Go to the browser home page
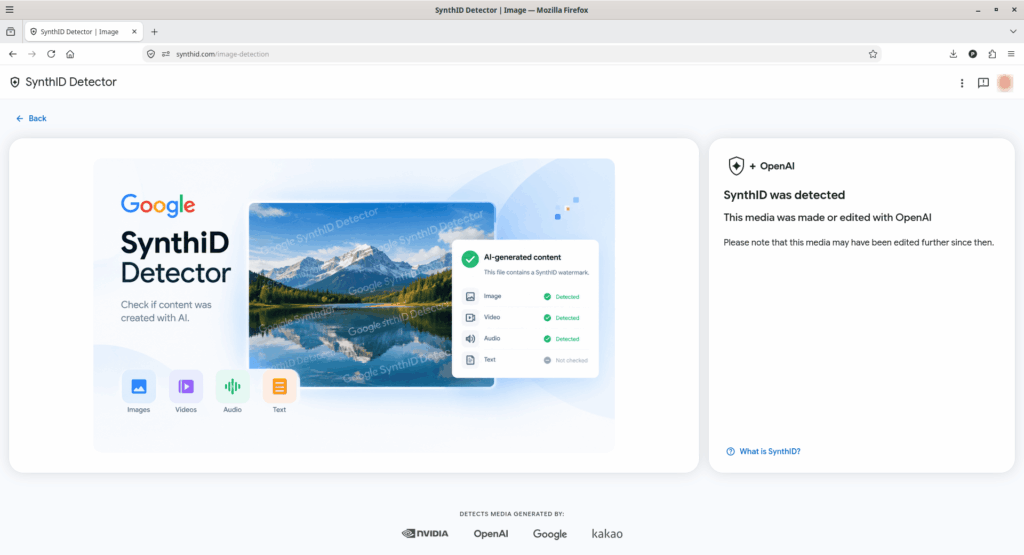 pyautogui.click(x=70, y=54)
